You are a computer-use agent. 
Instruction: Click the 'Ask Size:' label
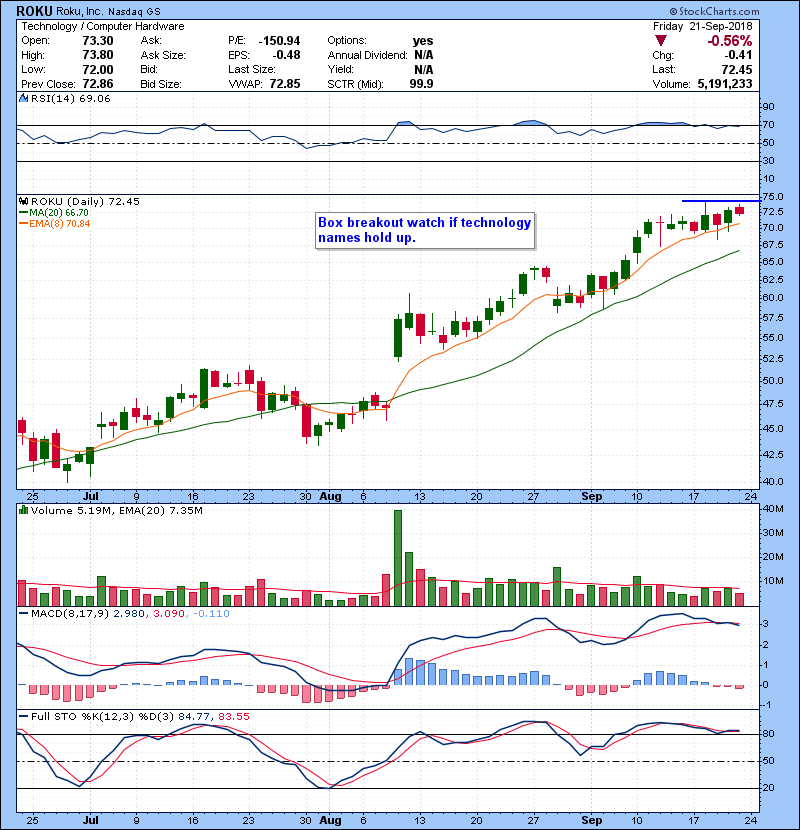163,55
